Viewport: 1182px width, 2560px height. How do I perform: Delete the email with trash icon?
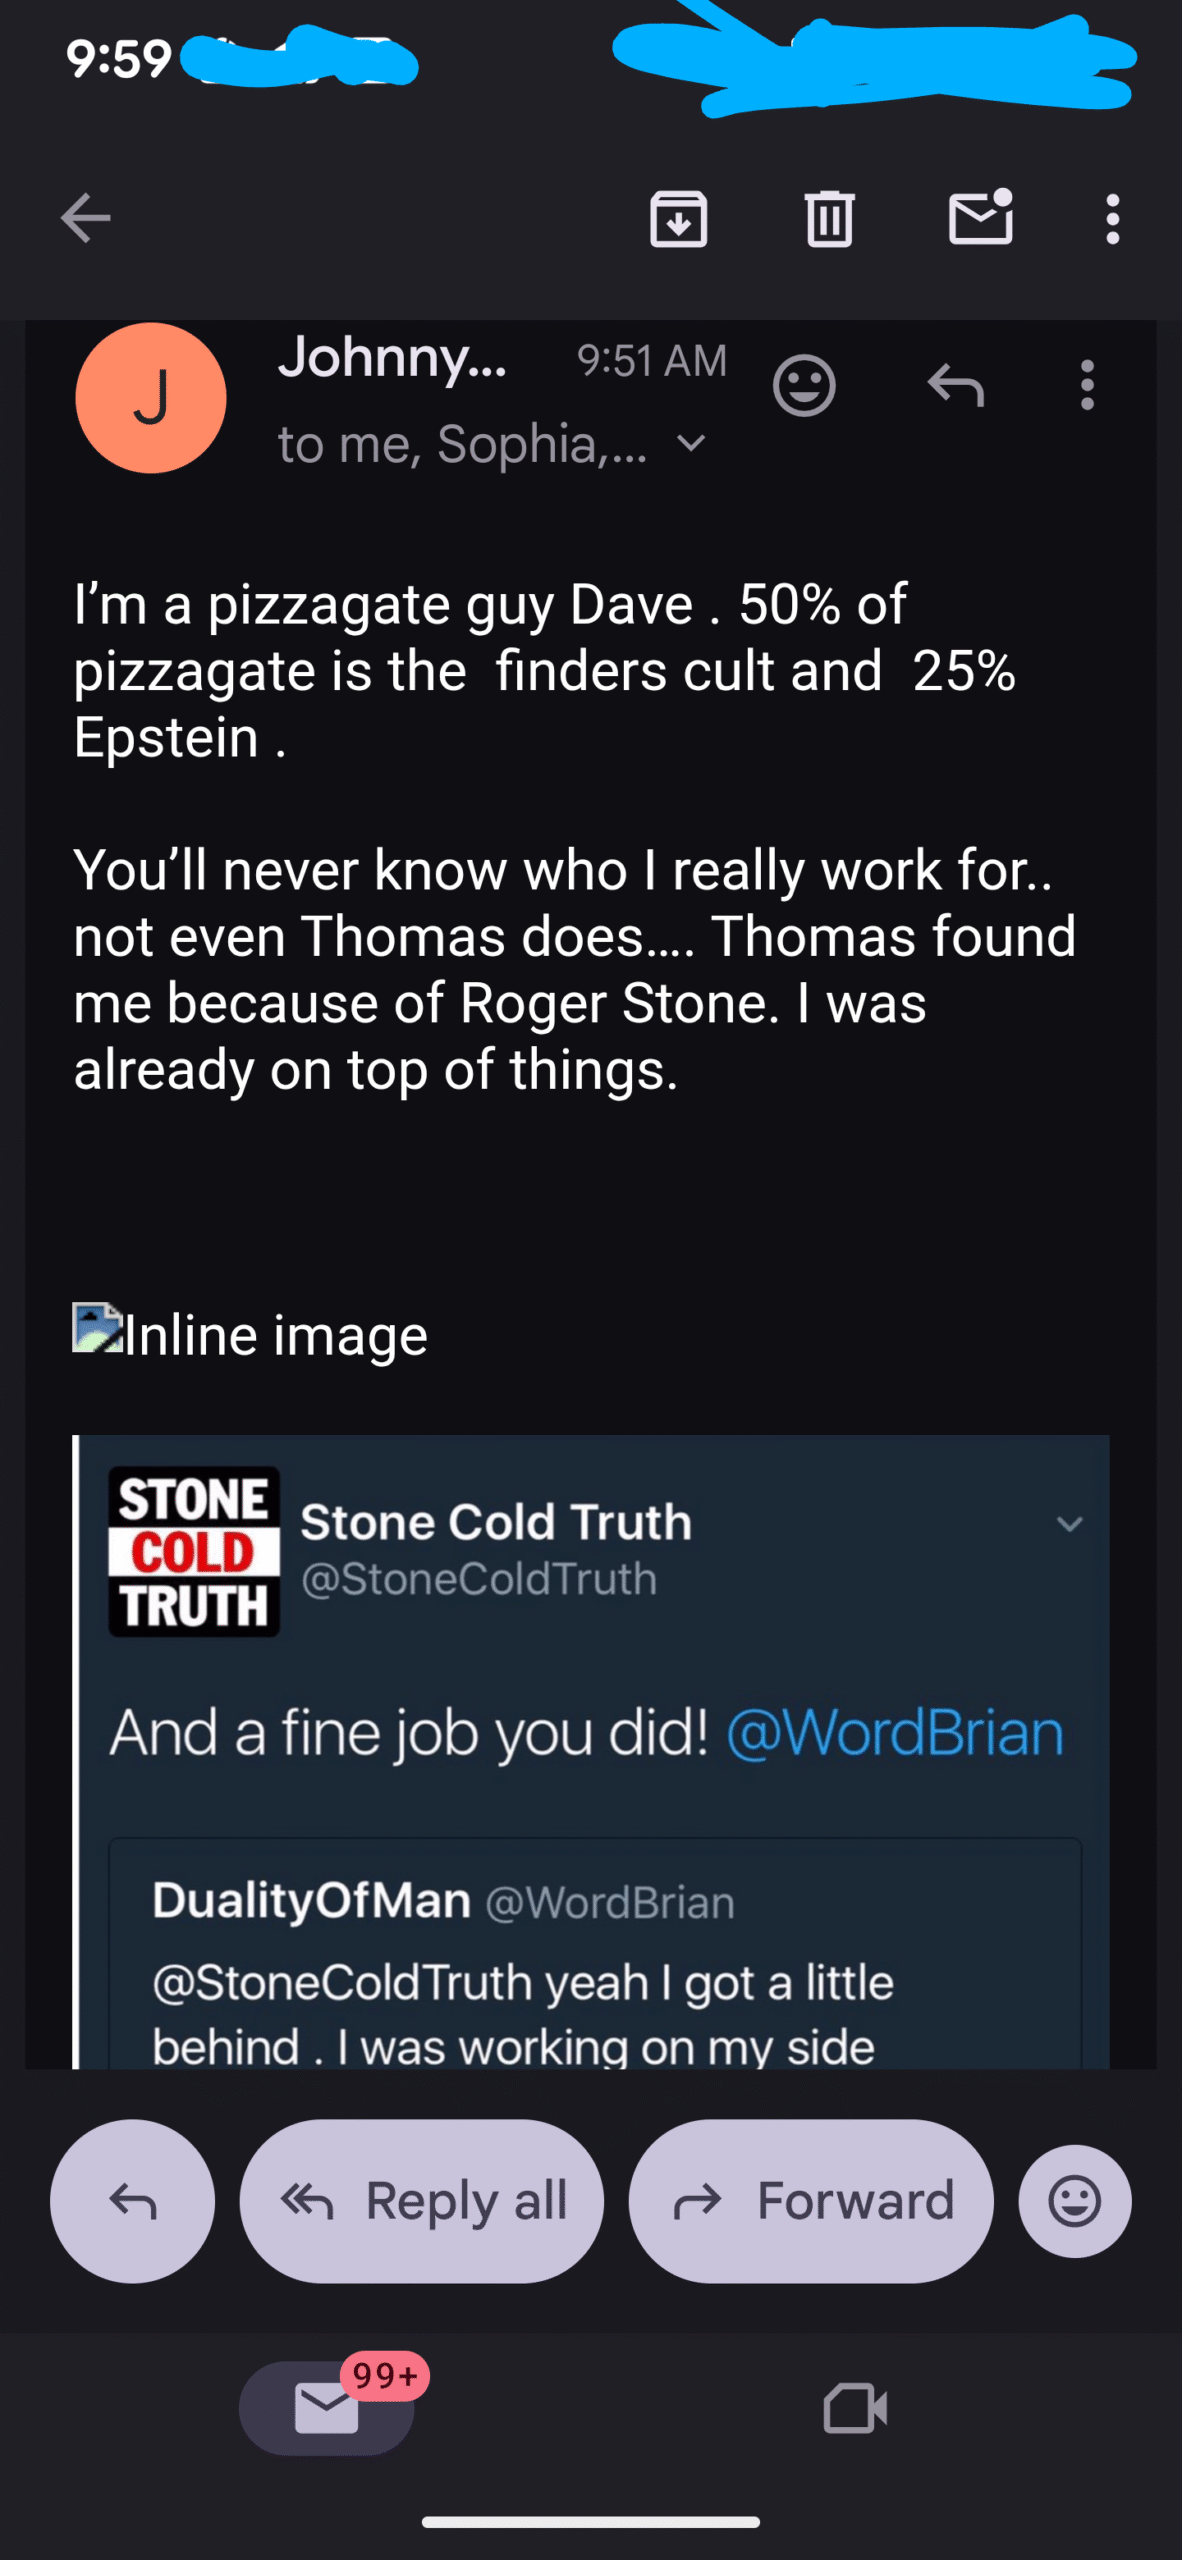tap(829, 218)
